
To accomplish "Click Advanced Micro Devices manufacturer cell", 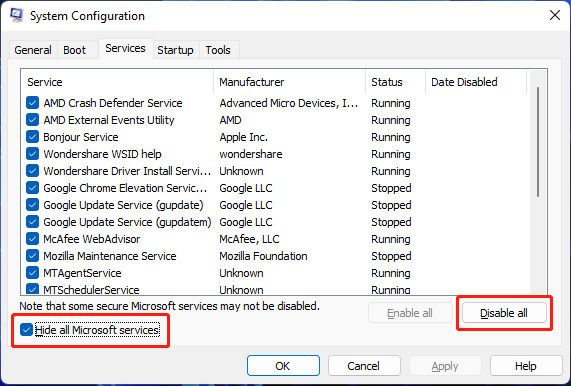I will (289, 103).
